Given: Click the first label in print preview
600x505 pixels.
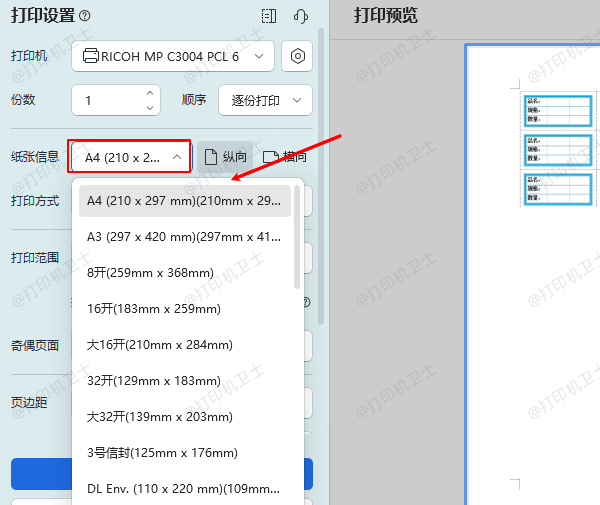Looking at the screenshot, I should [558, 111].
